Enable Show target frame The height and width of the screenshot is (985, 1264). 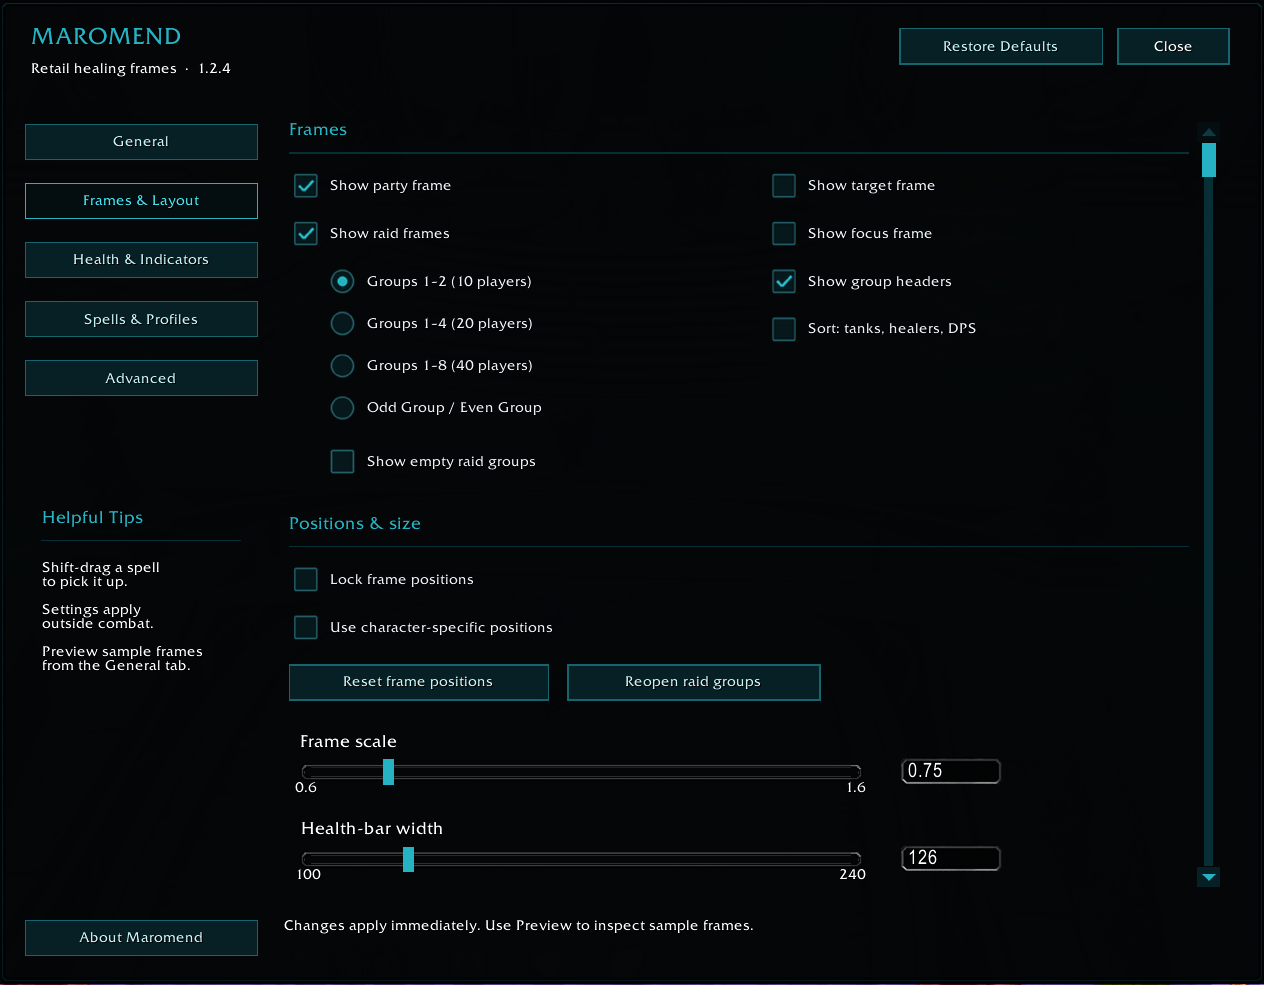click(x=784, y=186)
